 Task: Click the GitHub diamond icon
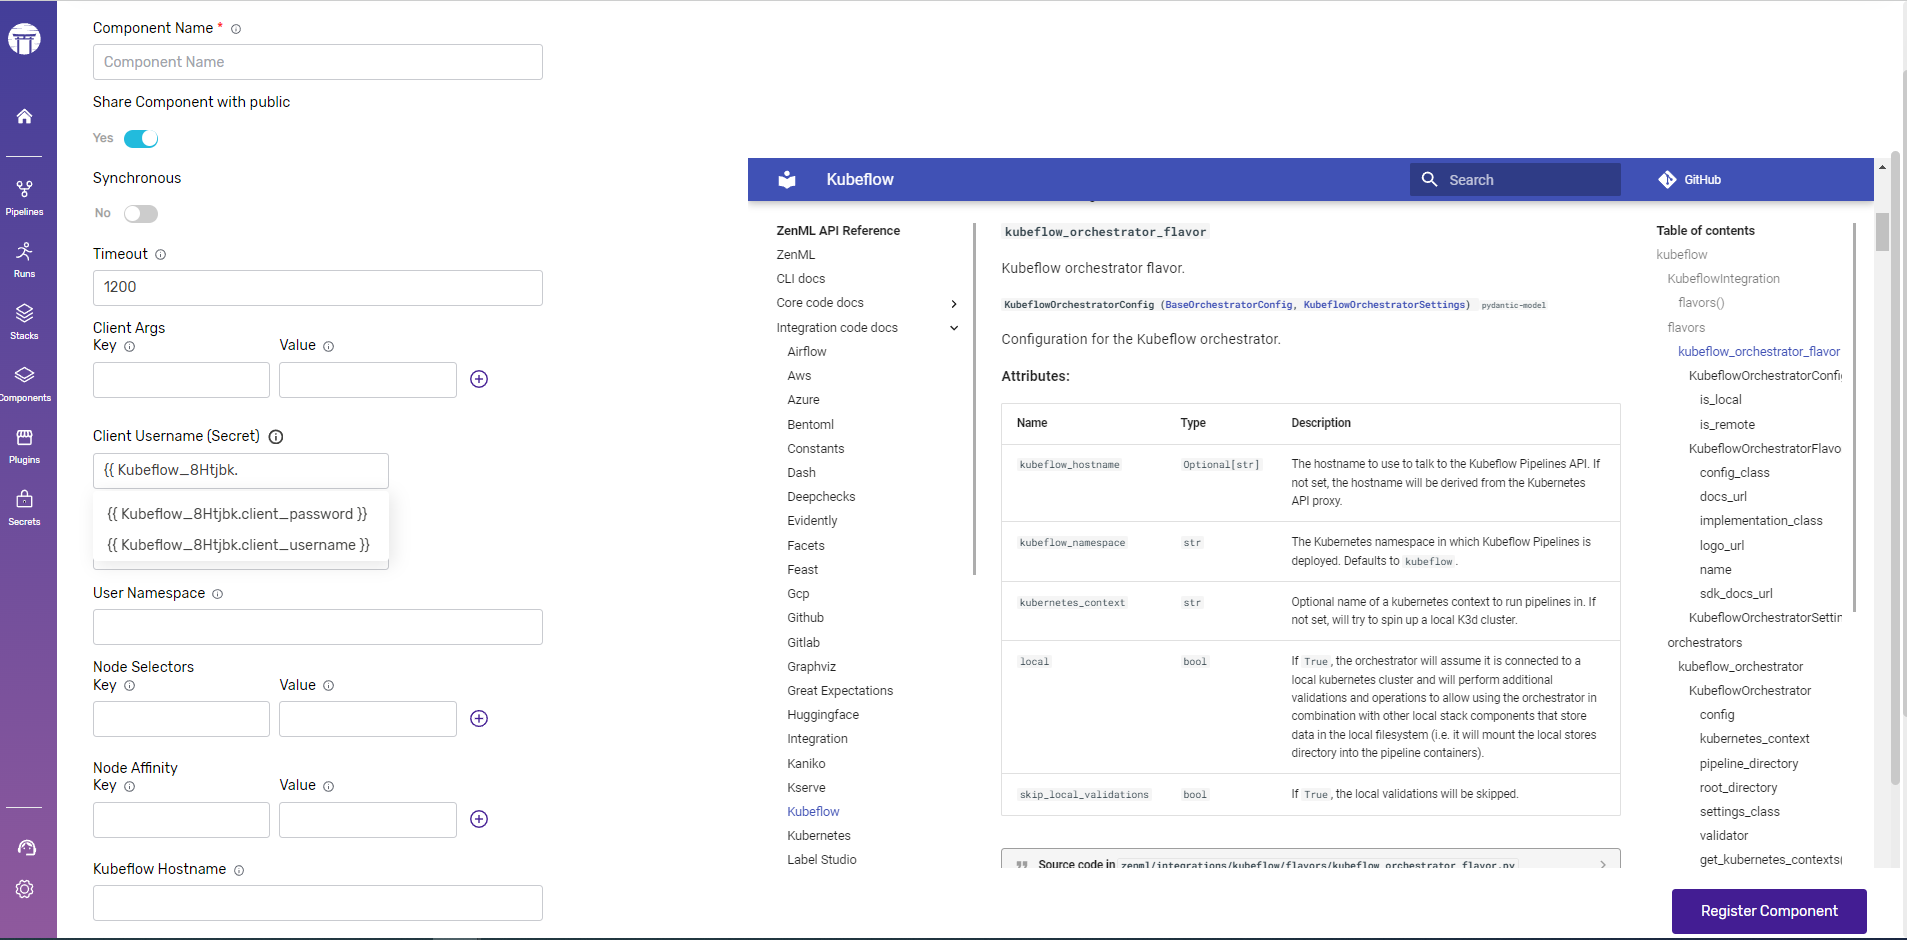1667,180
